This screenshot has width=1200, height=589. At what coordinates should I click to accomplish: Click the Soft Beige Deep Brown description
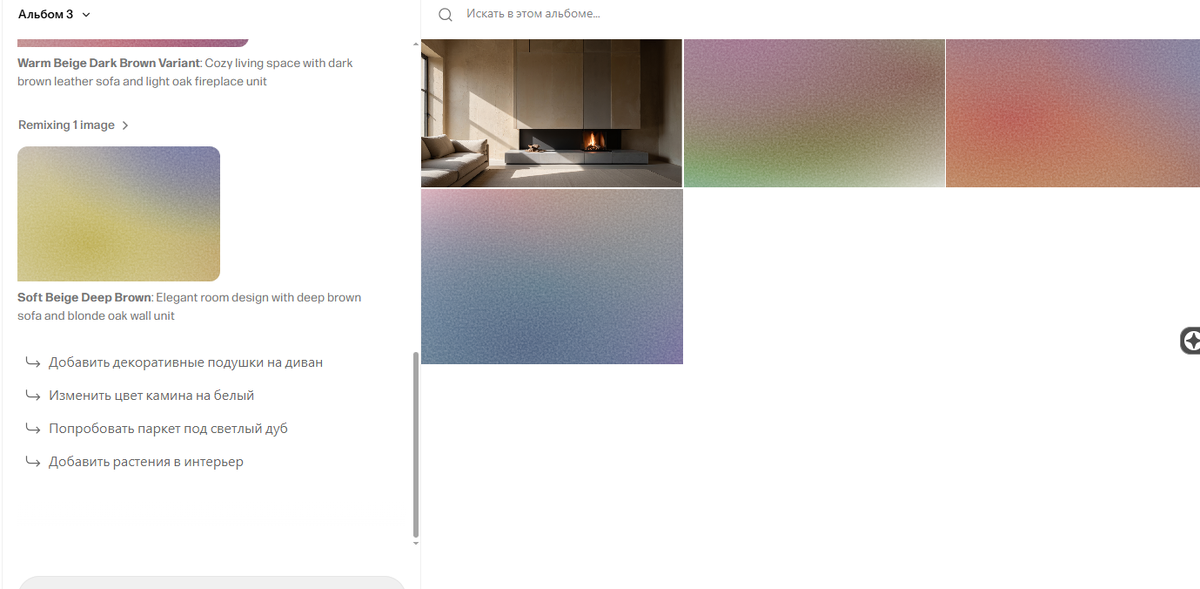pyautogui.click(x=189, y=306)
